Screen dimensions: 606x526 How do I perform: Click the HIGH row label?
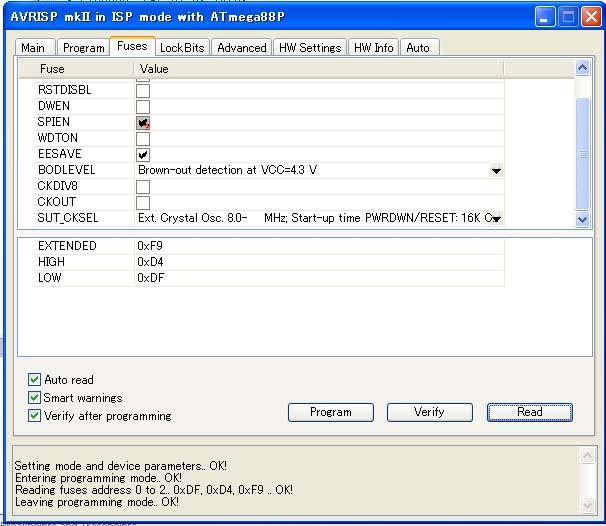pyautogui.click(x=51, y=262)
